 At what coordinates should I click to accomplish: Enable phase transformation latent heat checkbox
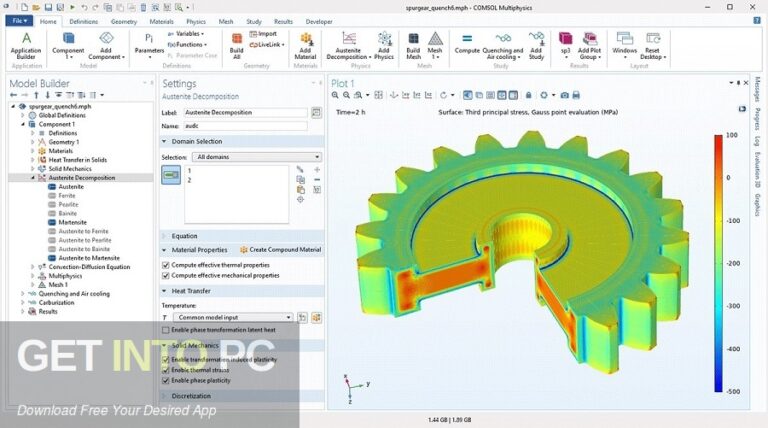(166, 330)
